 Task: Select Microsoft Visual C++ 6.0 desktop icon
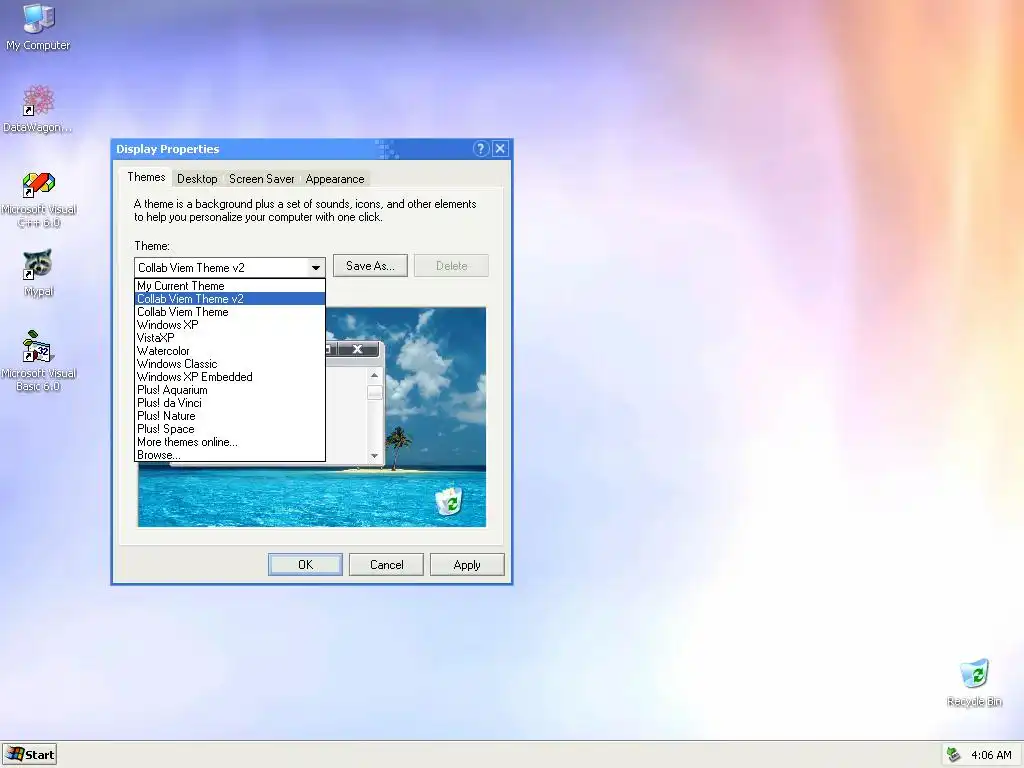39,199
